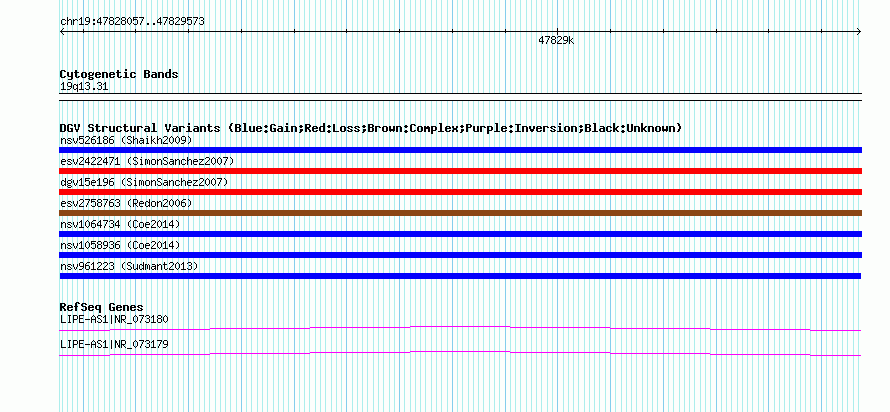
Task: Click the red bar for dgv15e196
Action: pyautogui.click(x=460, y=192)
